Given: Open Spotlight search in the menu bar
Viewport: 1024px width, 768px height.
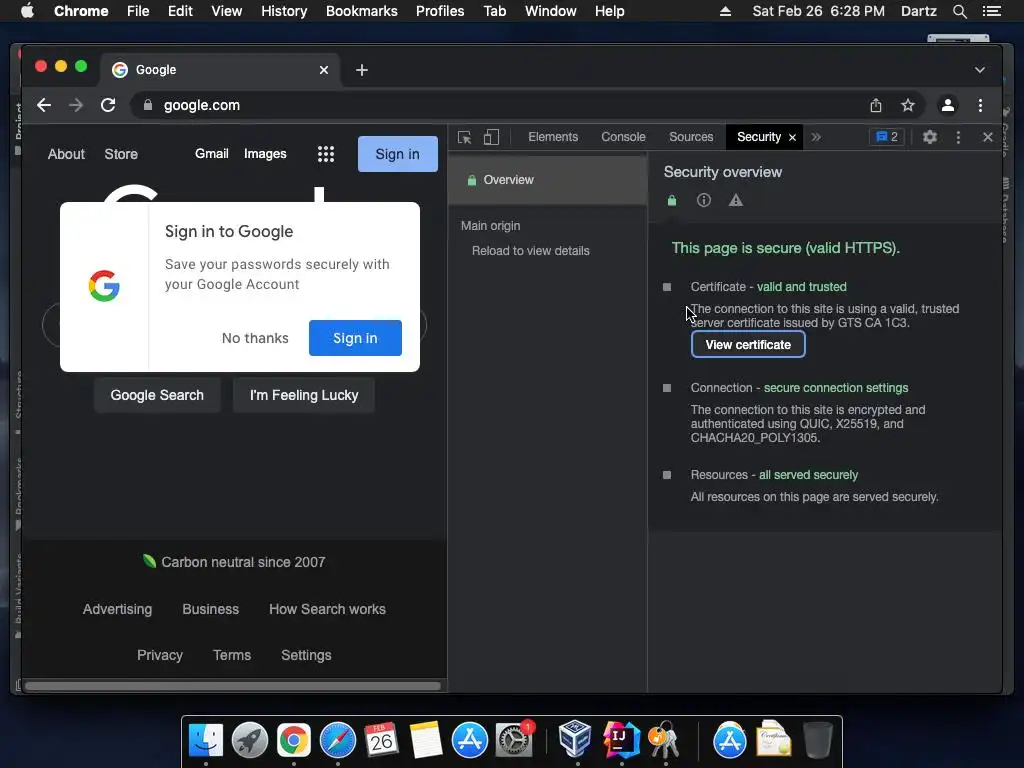Looking at the screenshot, I should pyautogui.click(x=959, y=11).
